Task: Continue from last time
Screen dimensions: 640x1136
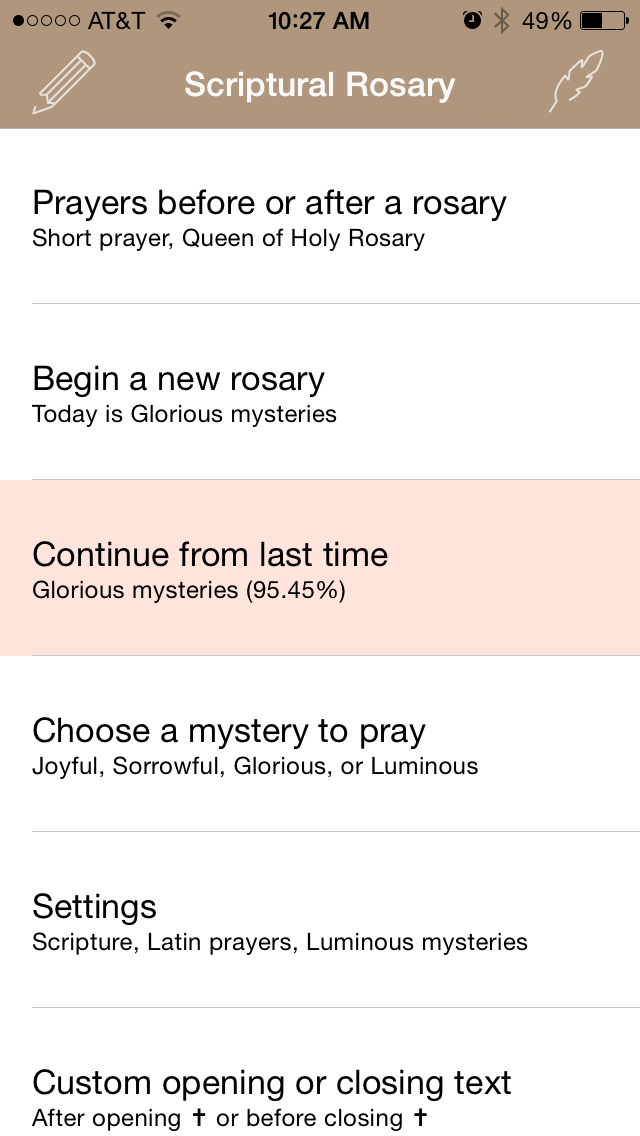Action: tap(210, 555)
